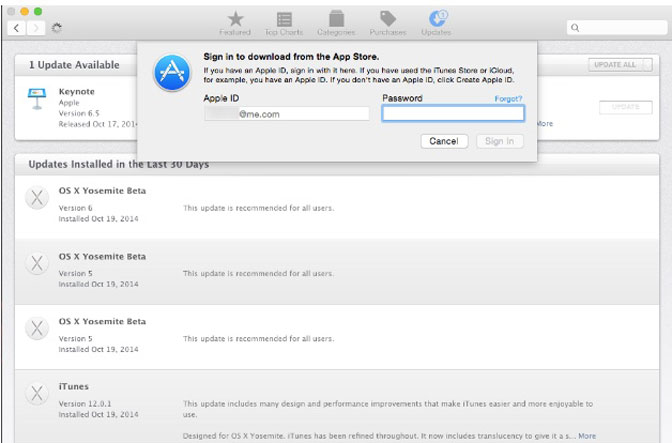Switch to Top Charts tab
Image resolution: width=672 pixels, height=443 pixels.
[284, 24]
